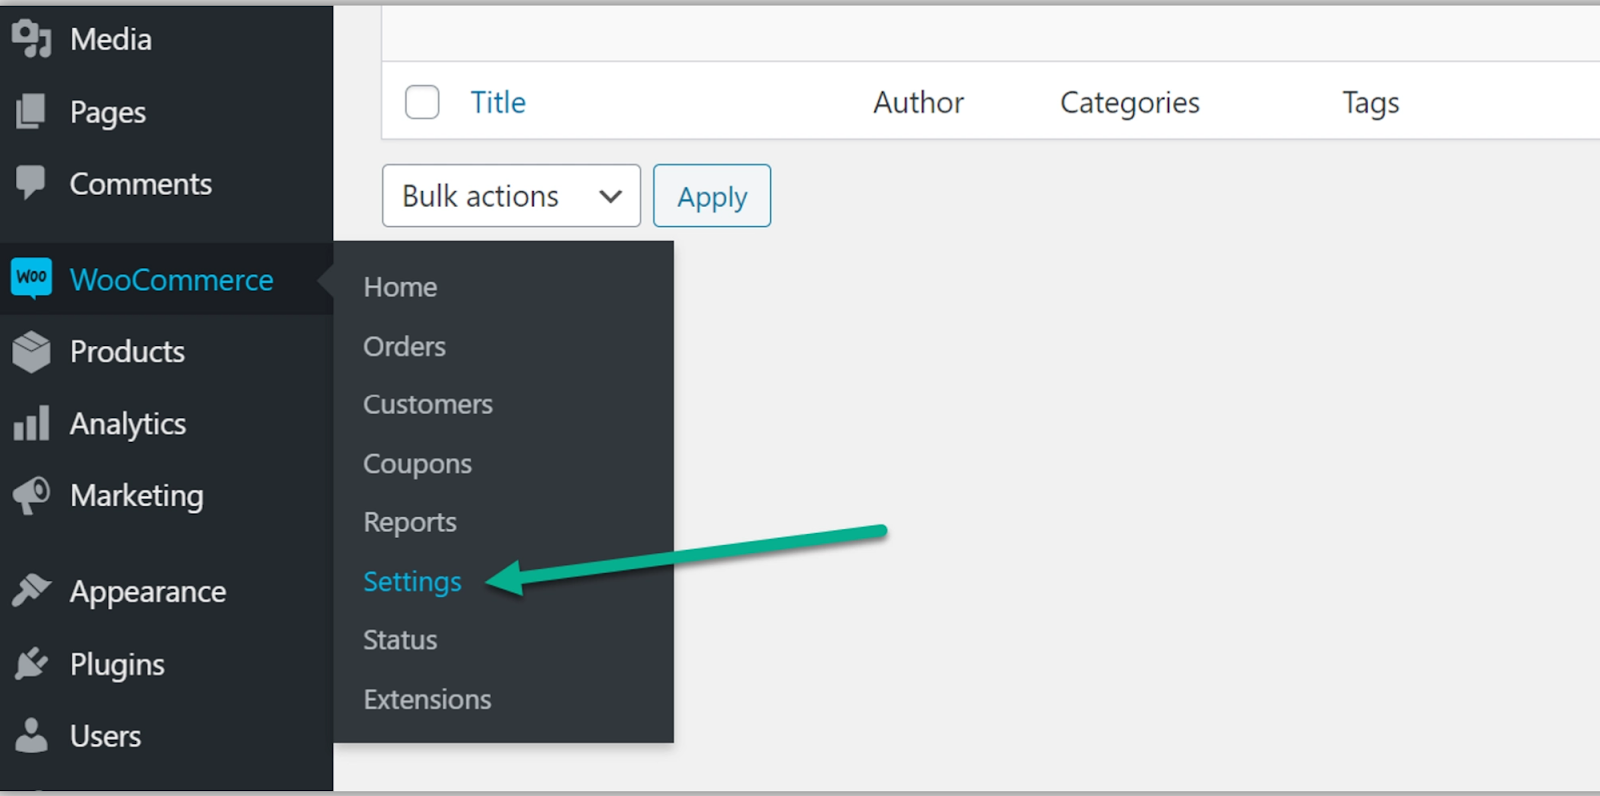Screen dimensions: 1600x796
Task: Click the Analytics bar chart icon
Action: 31,424
